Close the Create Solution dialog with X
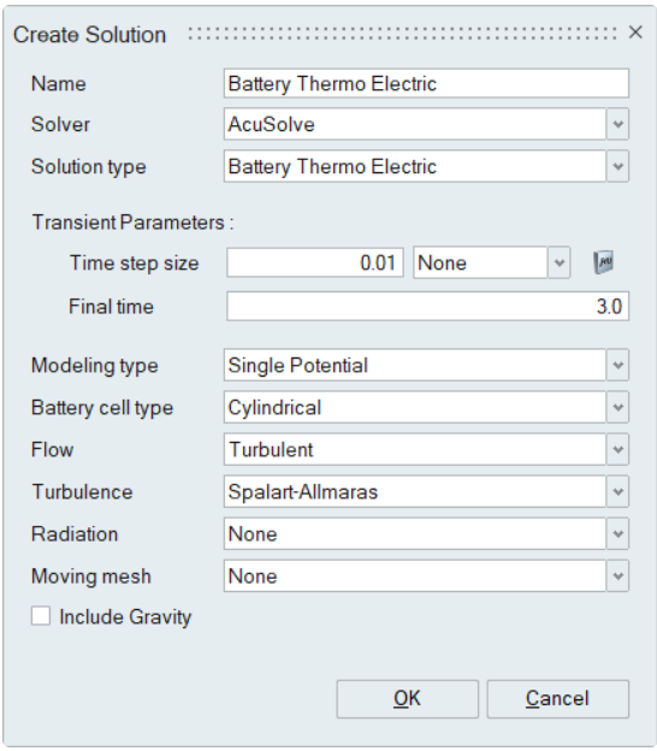This screenshot has height=751, width=657. tap(635, 33)
